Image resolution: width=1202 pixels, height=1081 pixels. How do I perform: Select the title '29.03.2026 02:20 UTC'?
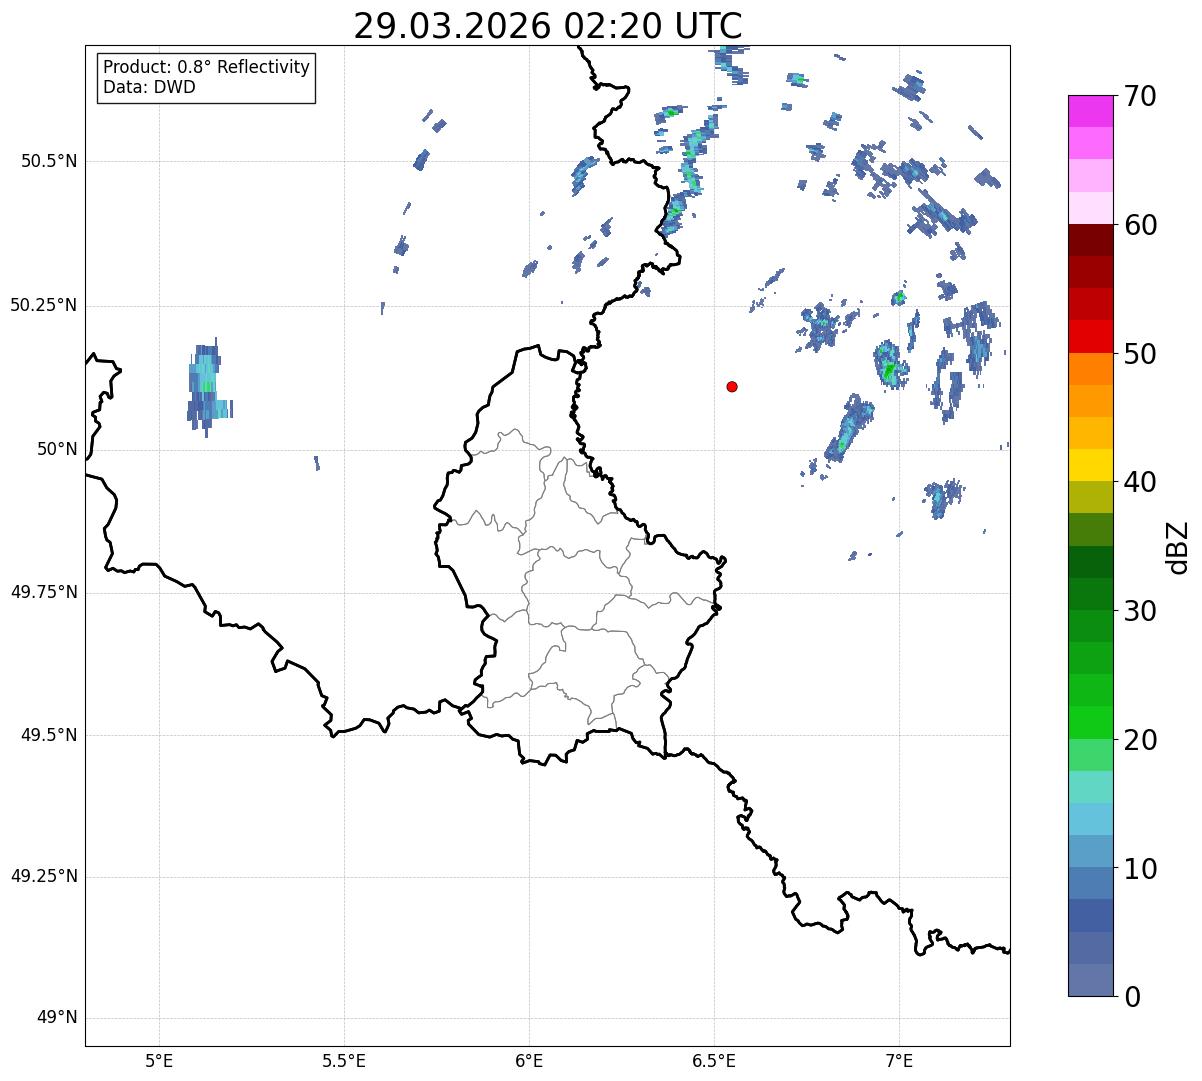[x=548, y=25]
